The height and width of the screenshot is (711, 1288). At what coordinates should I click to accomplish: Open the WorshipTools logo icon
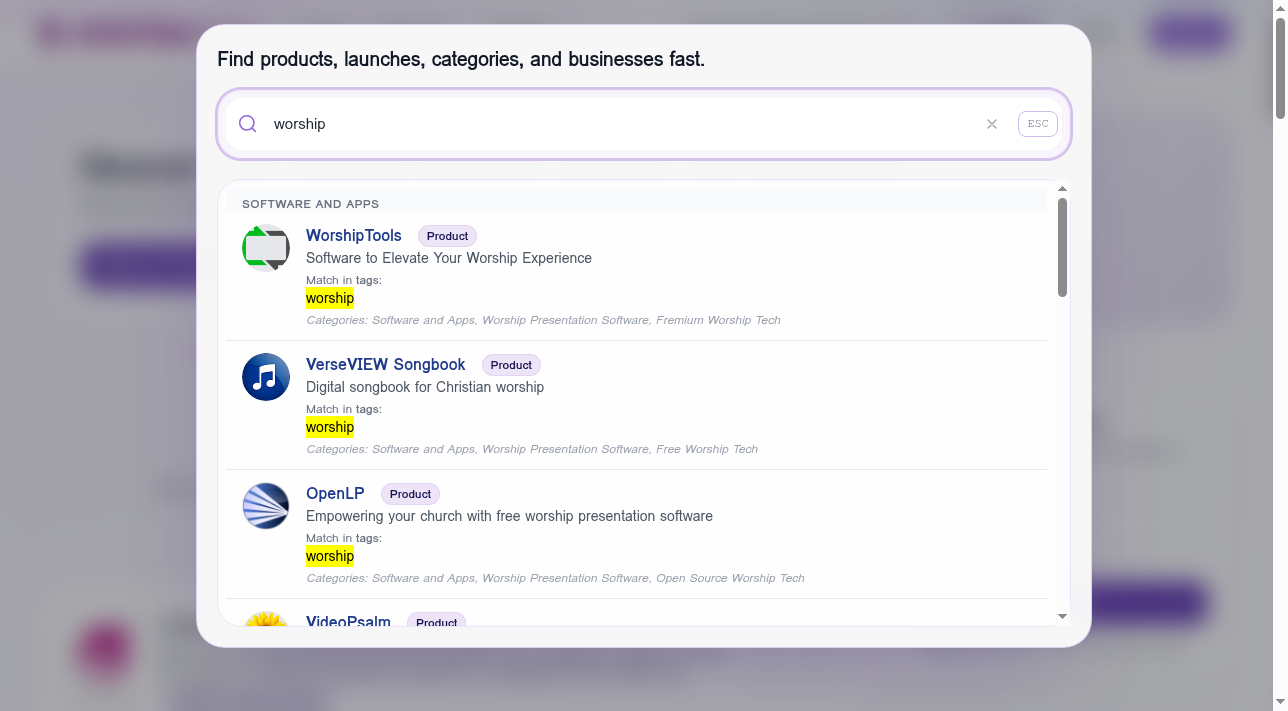(266, 248)
